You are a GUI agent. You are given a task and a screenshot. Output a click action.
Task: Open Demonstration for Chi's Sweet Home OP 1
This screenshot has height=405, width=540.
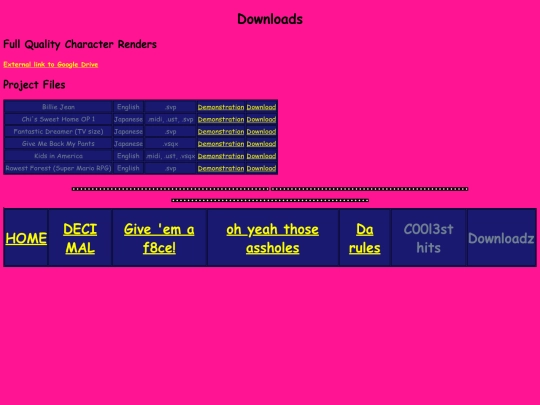221,120
